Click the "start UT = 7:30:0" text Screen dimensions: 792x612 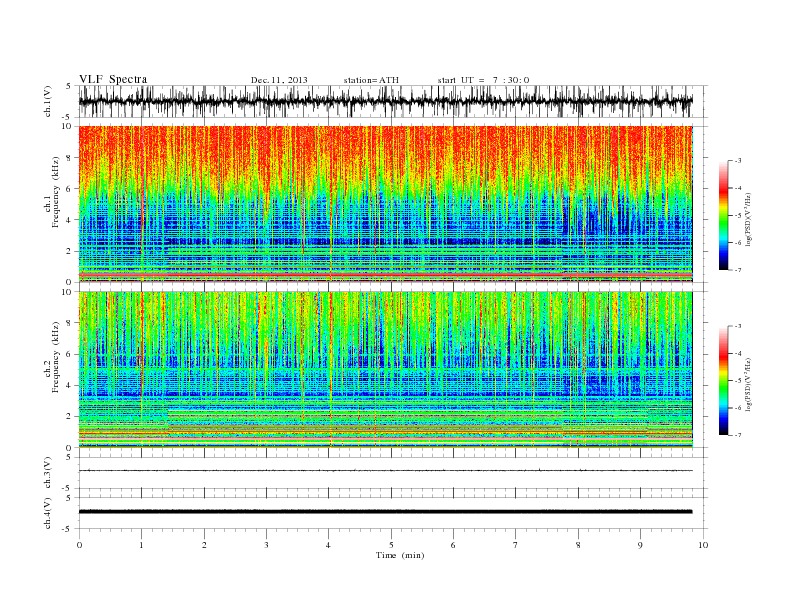pos(483,80)
